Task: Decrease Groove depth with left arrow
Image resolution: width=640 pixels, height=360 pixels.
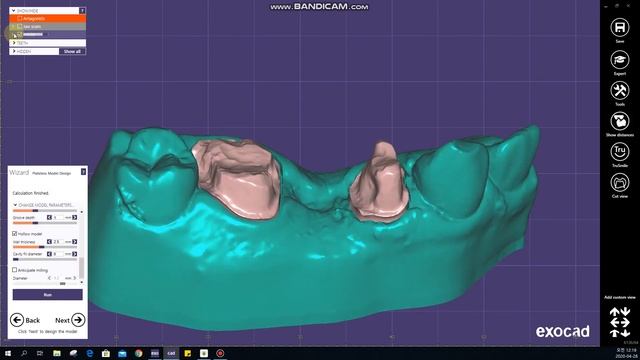Action: click(x=49, y=218)
